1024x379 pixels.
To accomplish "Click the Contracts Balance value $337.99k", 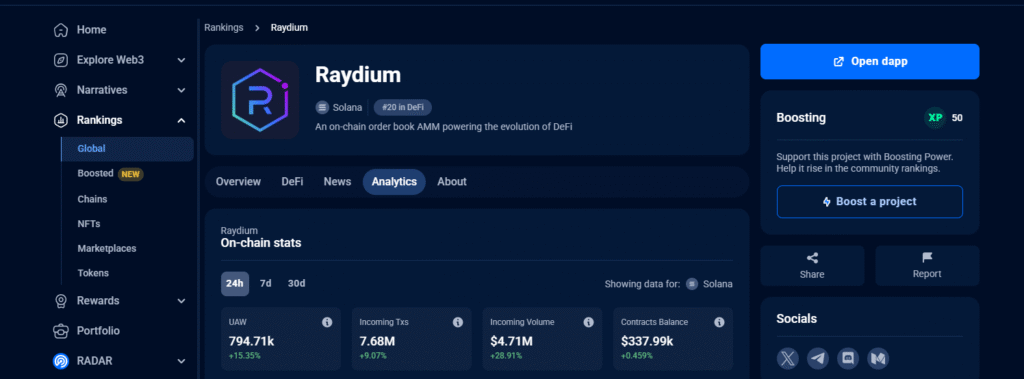I will (x=647, y=341).
